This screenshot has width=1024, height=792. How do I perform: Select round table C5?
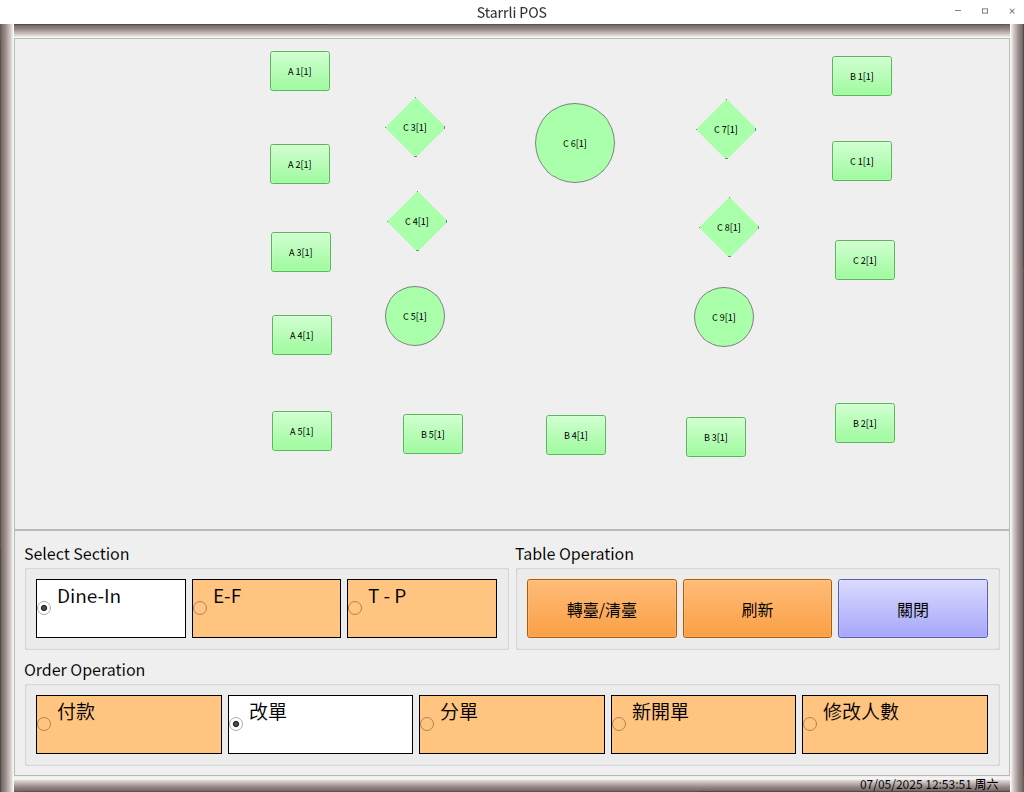pos(415,316)
